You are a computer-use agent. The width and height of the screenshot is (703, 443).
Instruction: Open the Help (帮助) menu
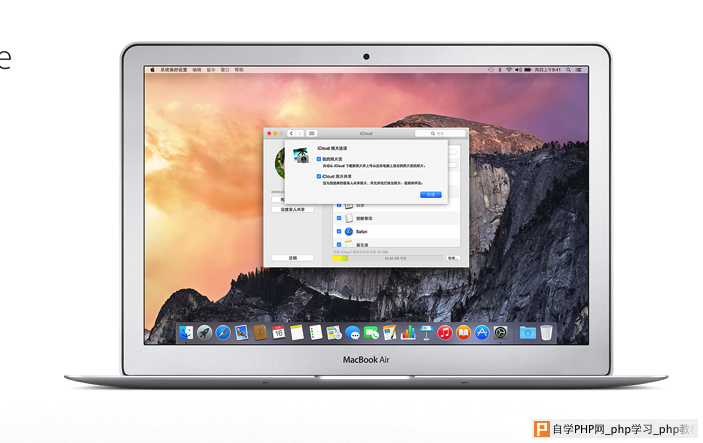(x=239, y=70)
